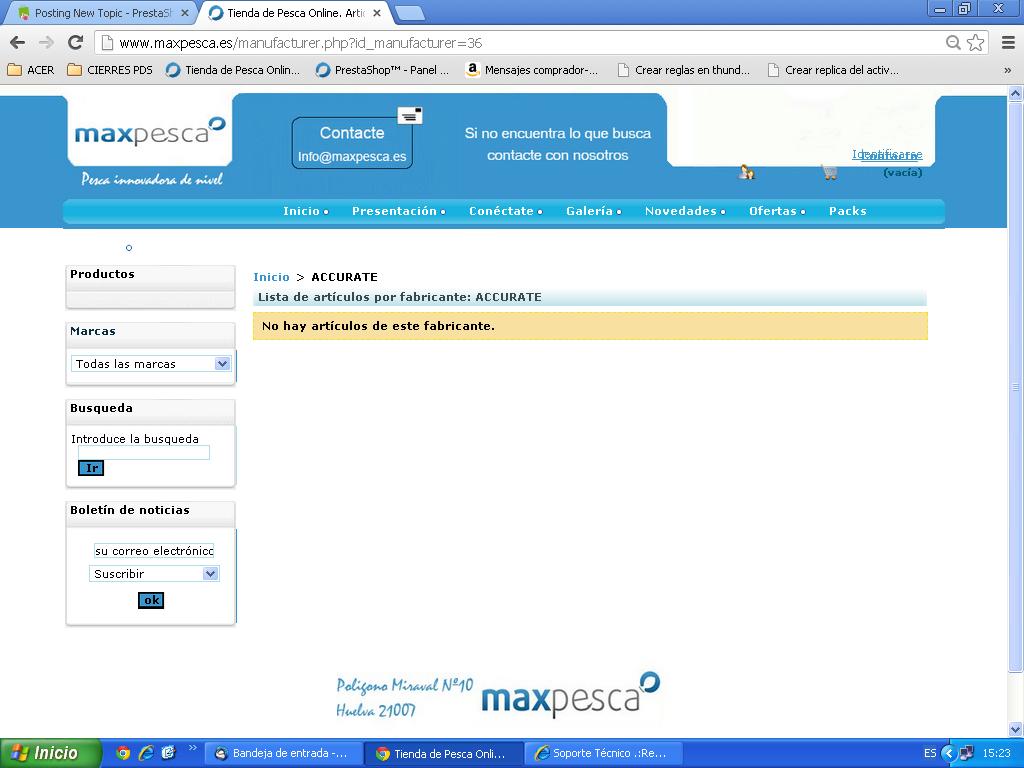
Task: Click the Ir search button
Action: pyautogui.click(x=91, y=468)
